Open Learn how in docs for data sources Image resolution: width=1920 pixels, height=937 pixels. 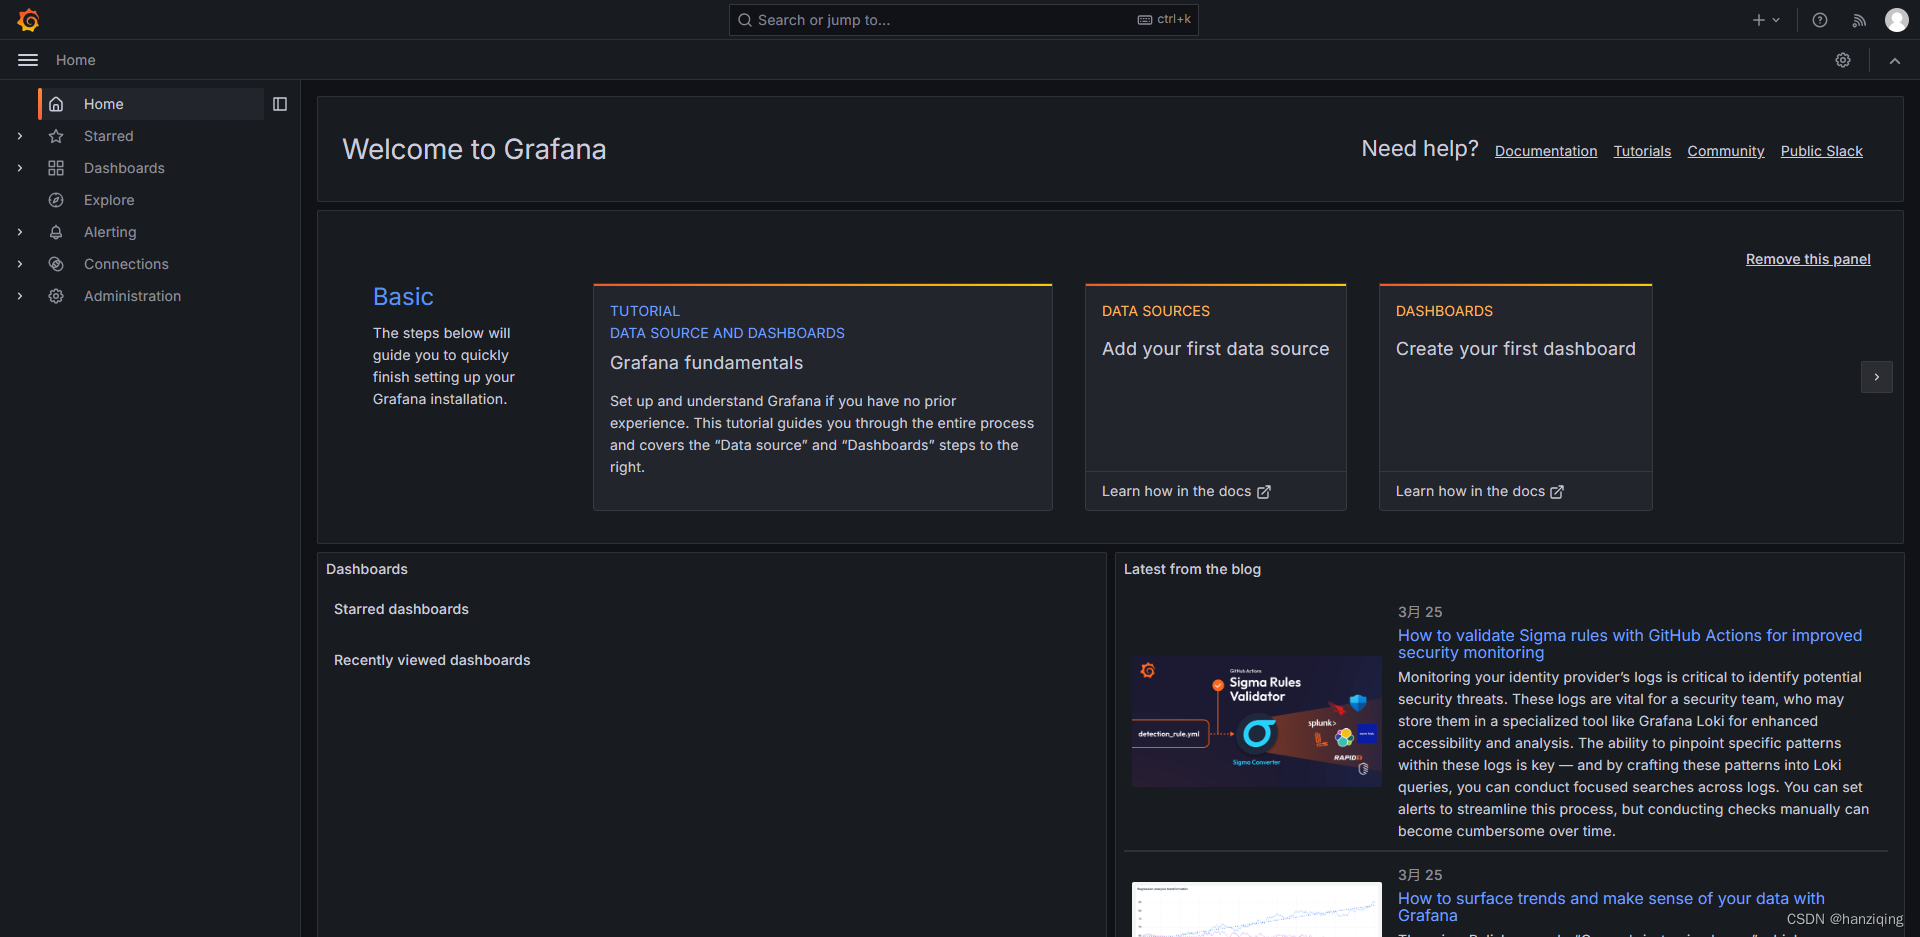click(1186, 491)
